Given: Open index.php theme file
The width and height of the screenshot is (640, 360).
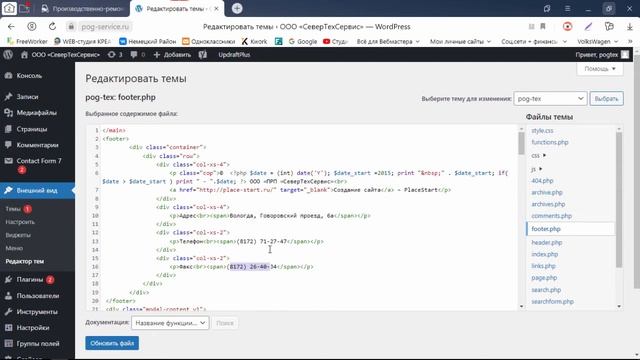Looking at the screenshot, I should tap(544, 254).
